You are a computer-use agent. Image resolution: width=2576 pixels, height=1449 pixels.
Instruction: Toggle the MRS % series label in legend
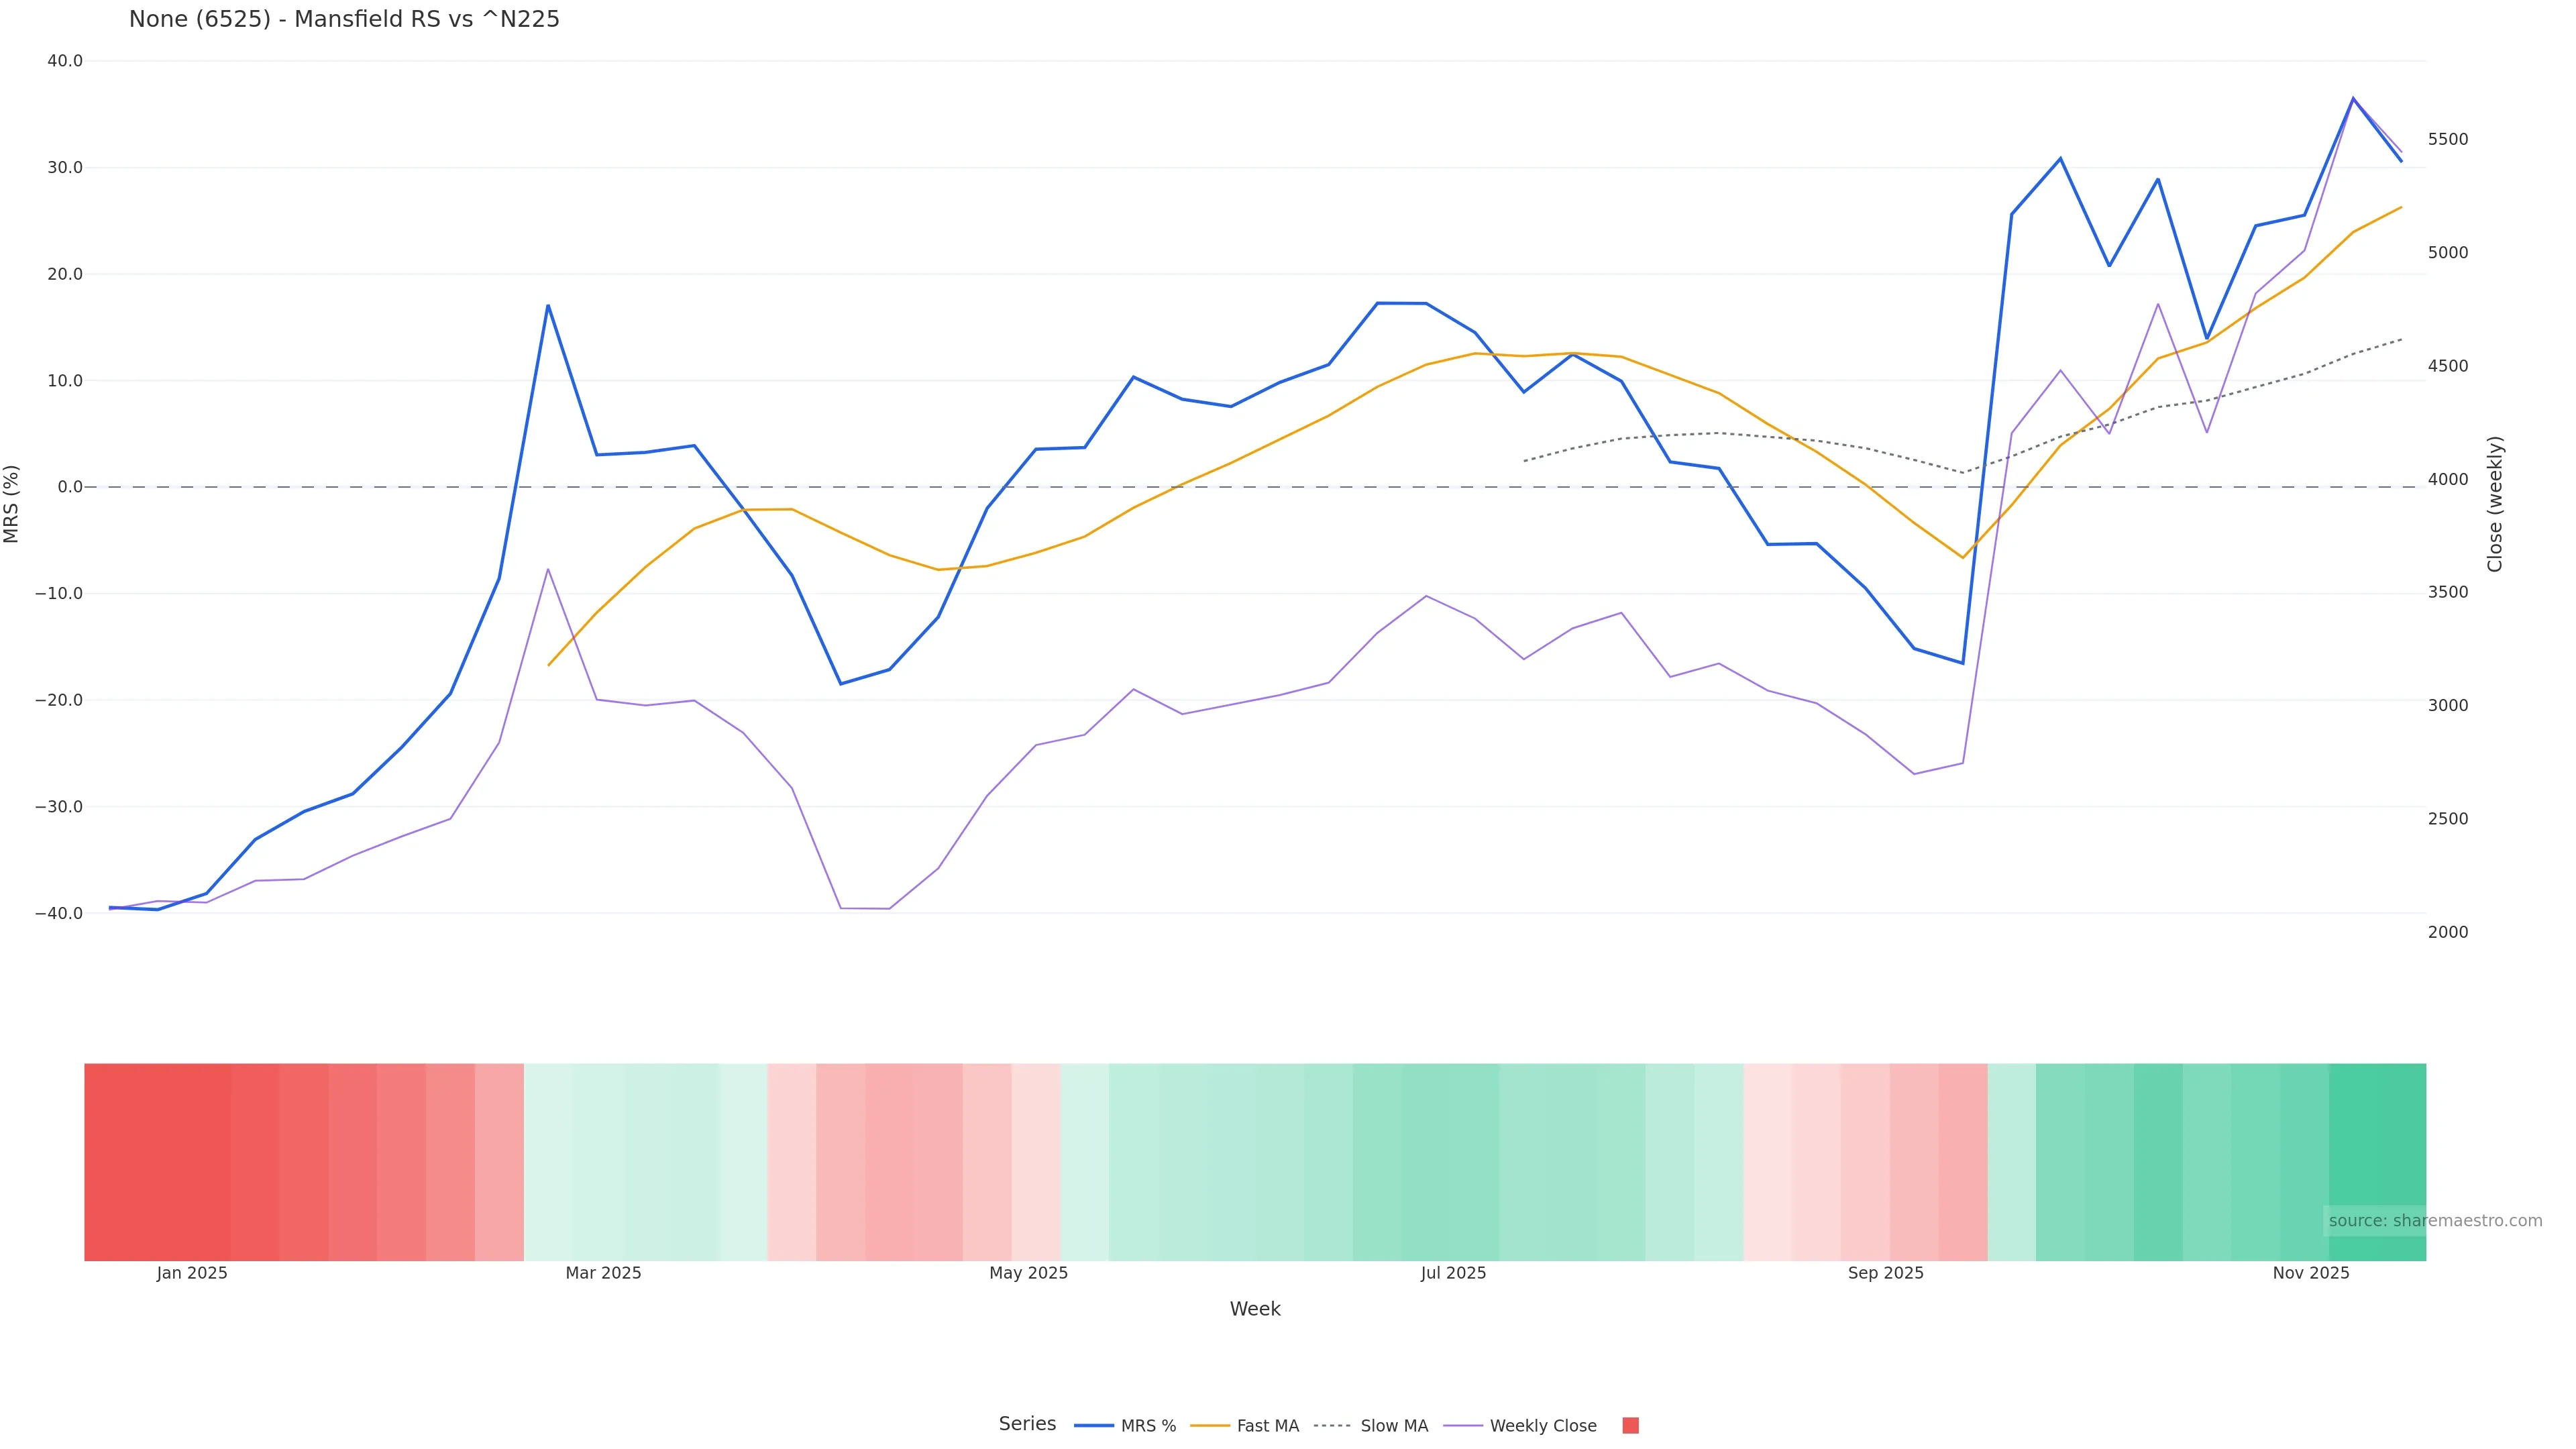click(1148, 1426)
